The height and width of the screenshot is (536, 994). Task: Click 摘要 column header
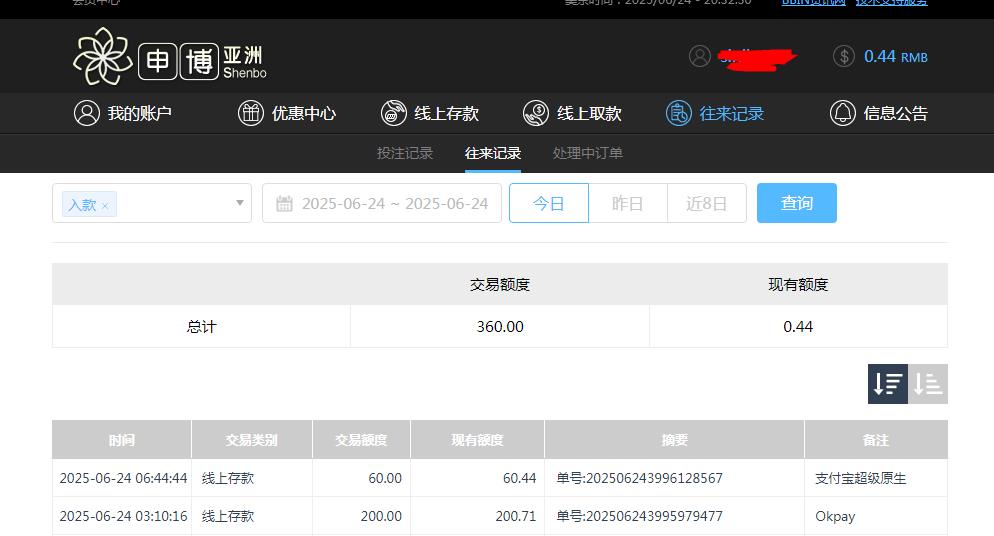[x=674, y=440]
